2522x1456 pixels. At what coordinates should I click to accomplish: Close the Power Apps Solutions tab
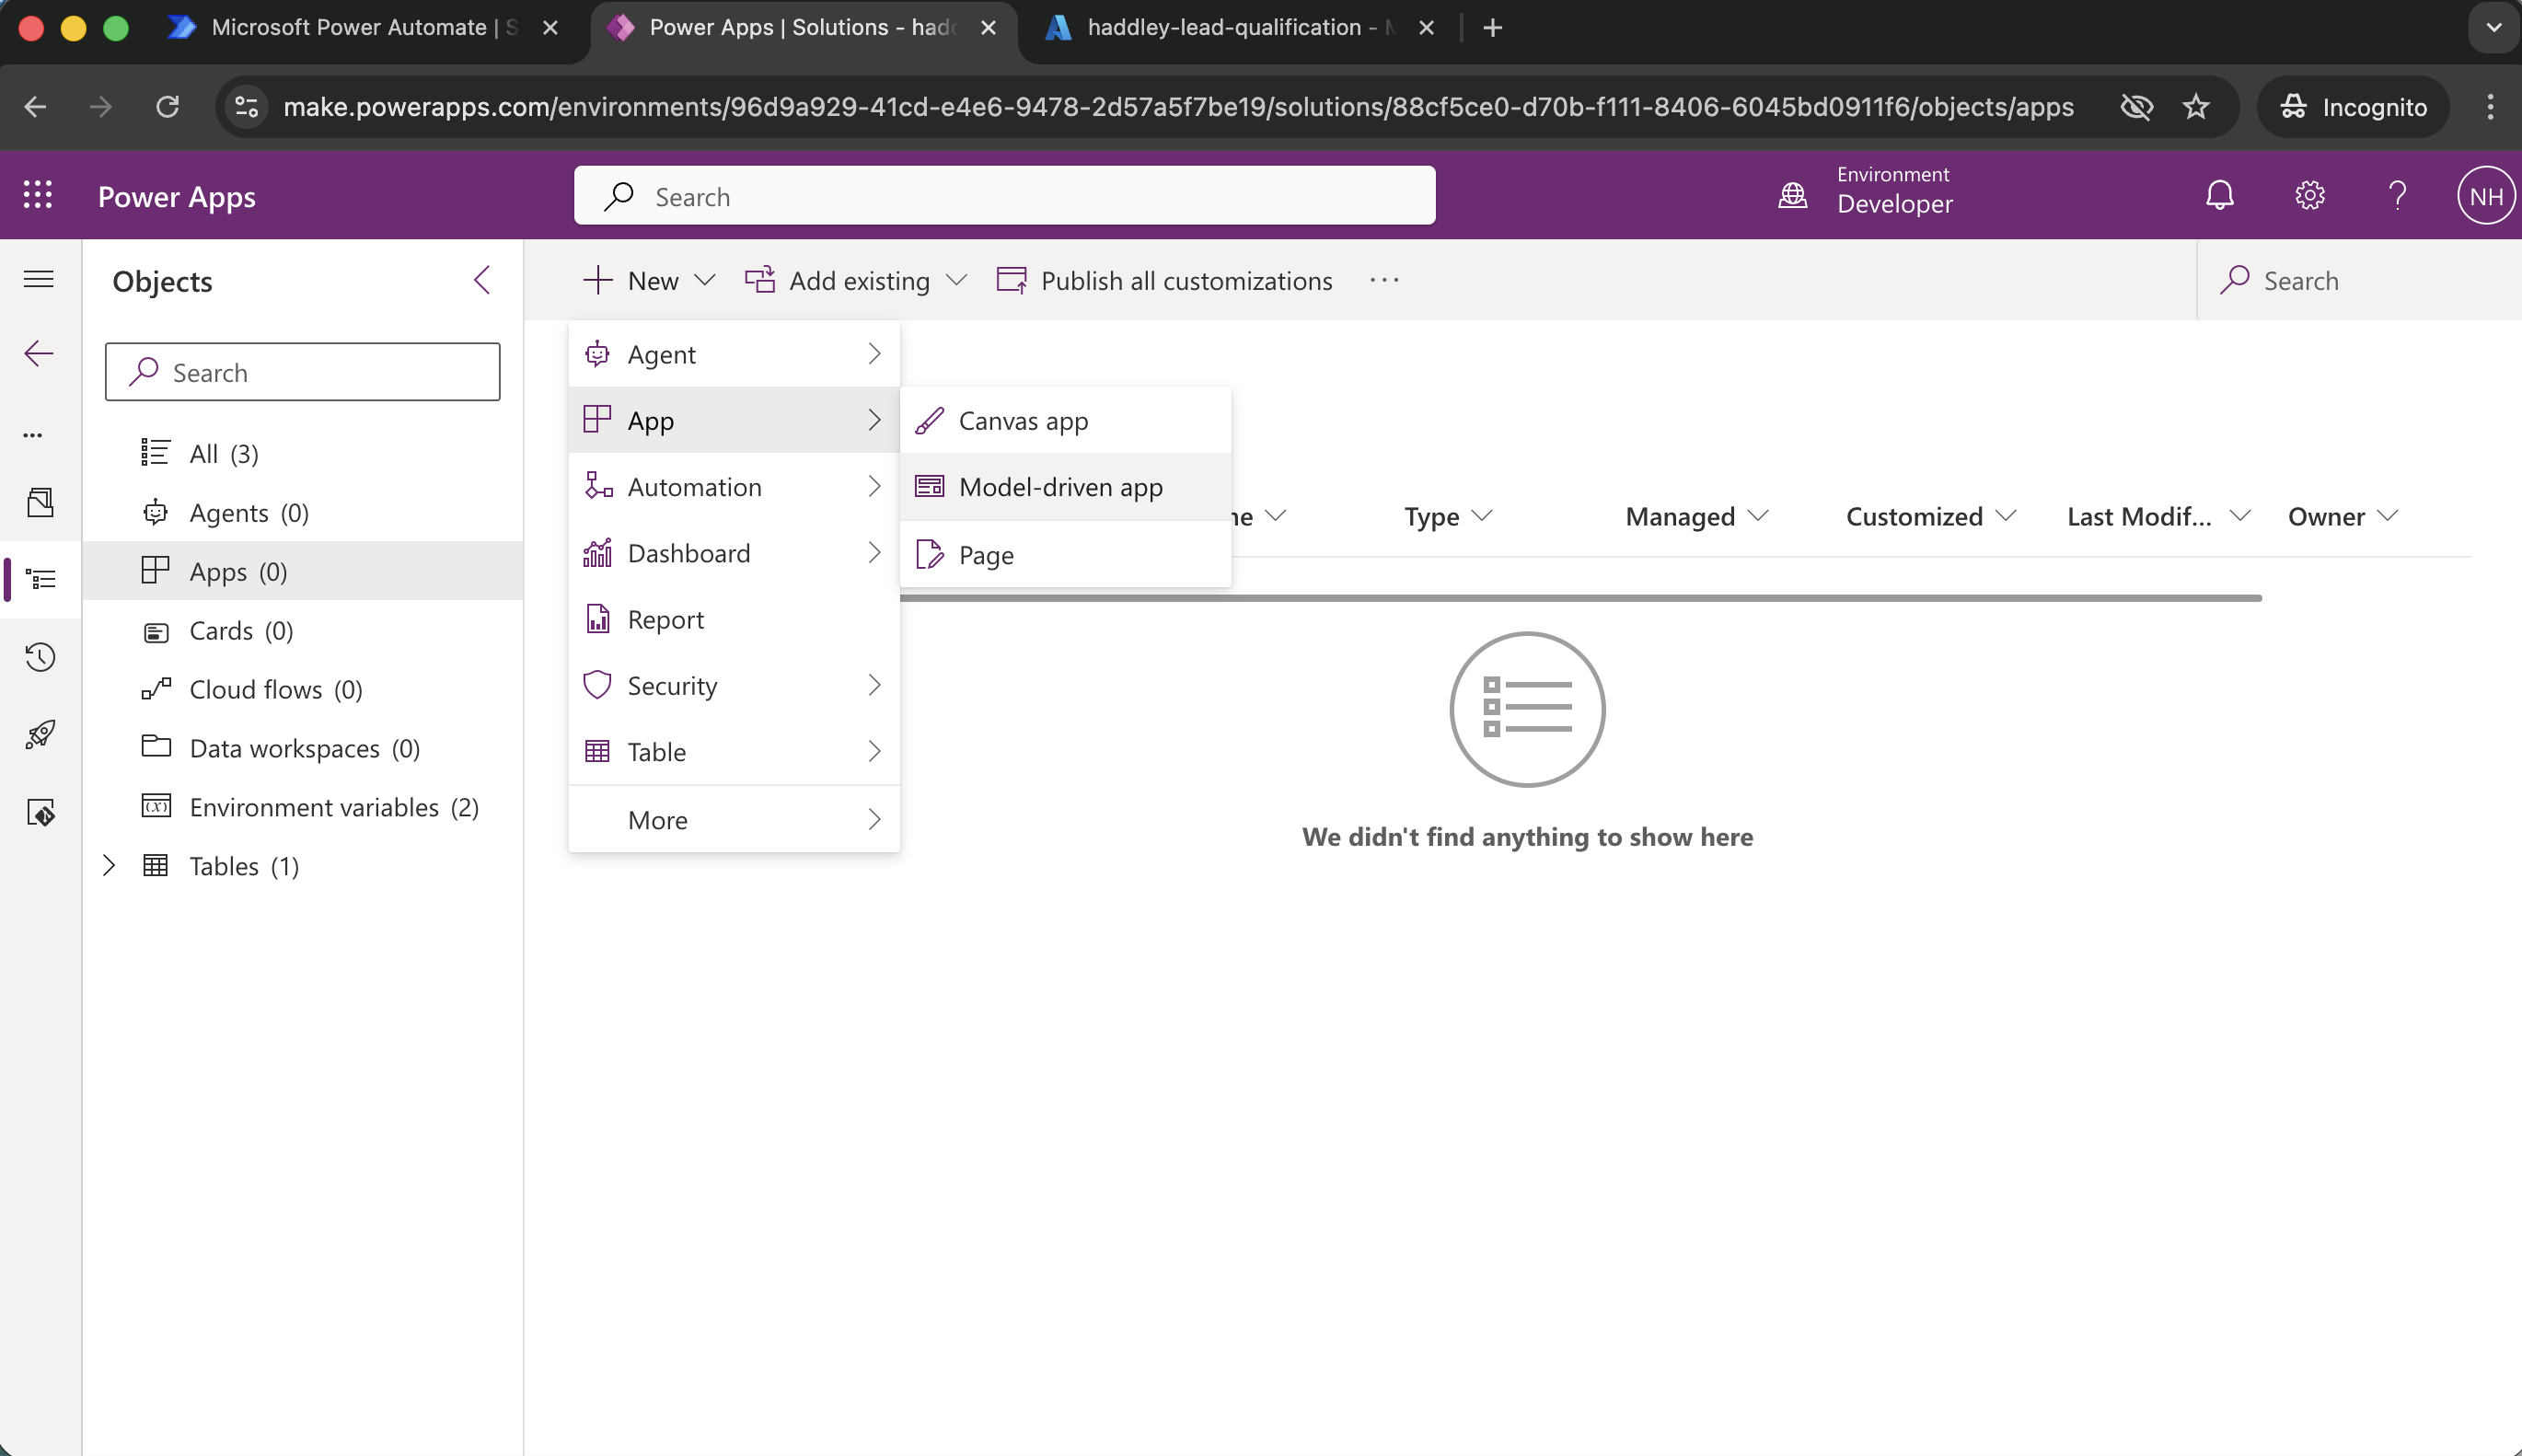[988, 28]
